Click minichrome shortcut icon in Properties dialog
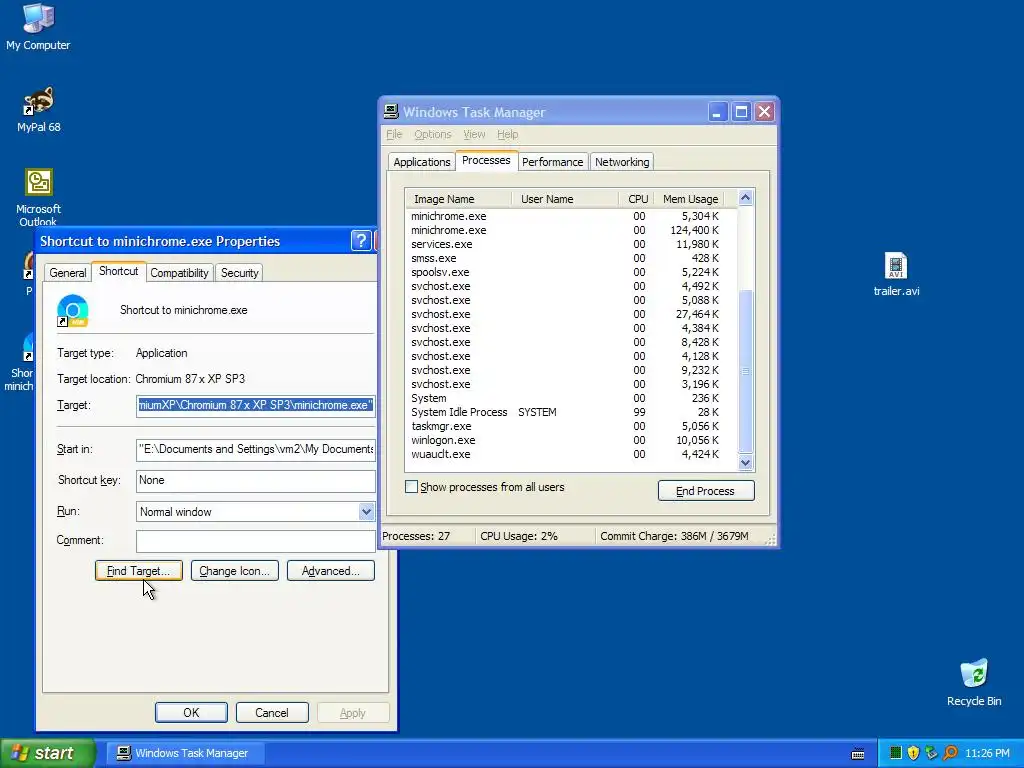1024x768 pixels. coord(72,311)
